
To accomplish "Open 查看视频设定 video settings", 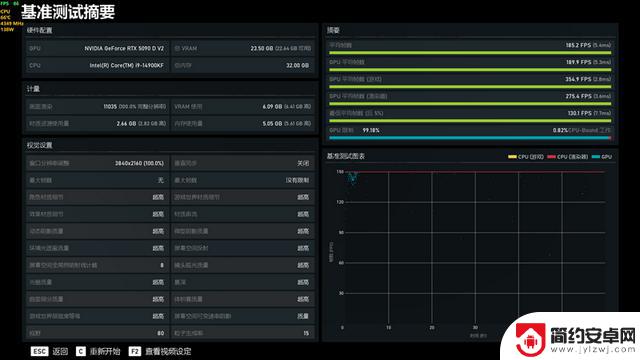I will pos(168,351).
